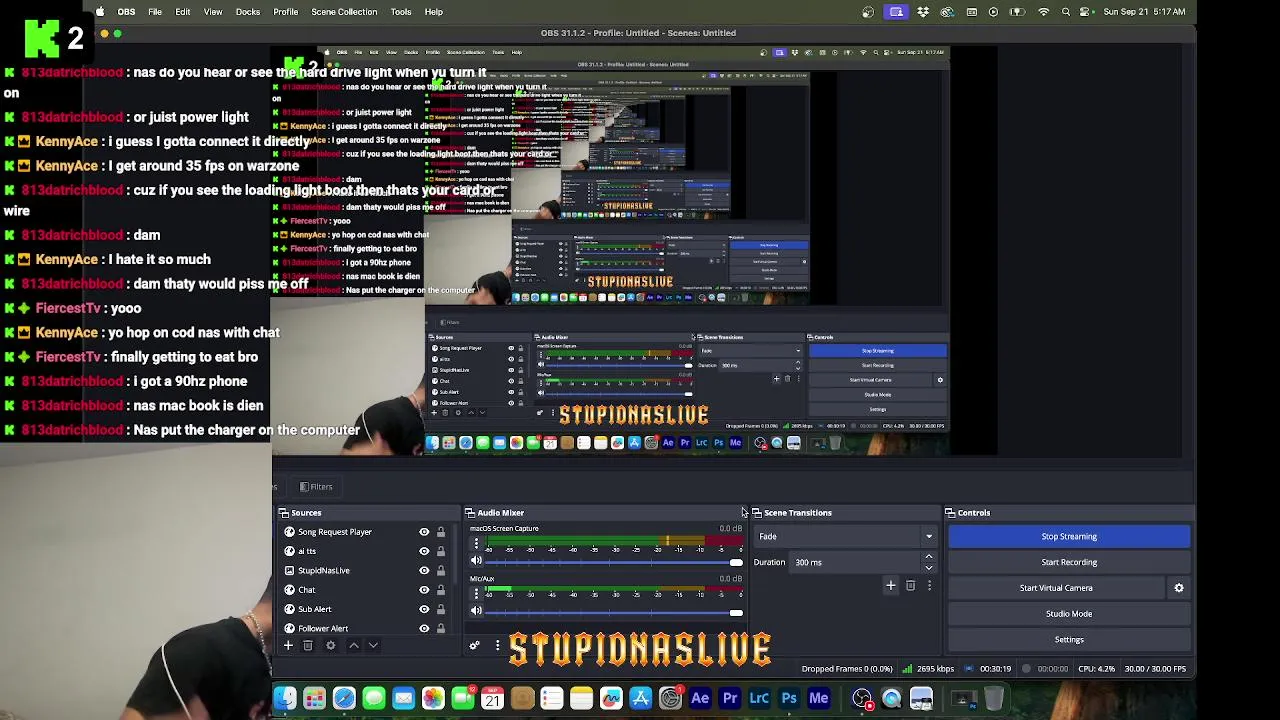This screenshot has width=1280, height=720.
Task: Open macOS Screen Capture audio options dots
Action: click(476, 543)
